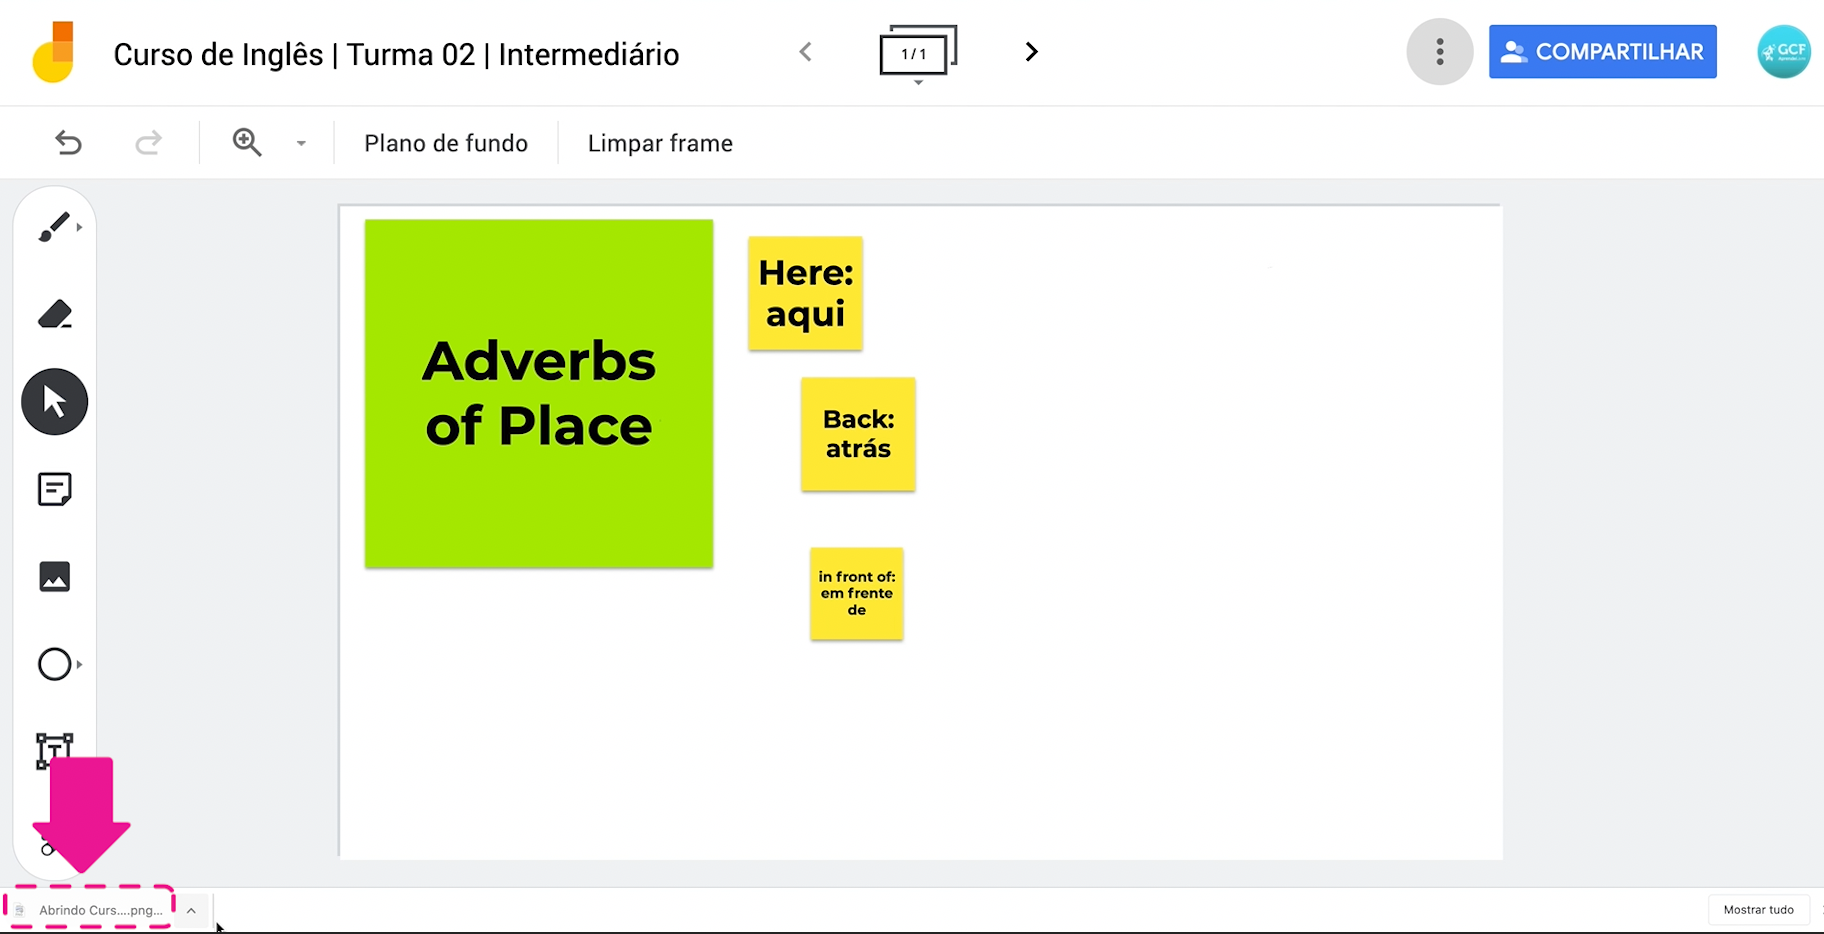Rename the Curso de Inglês jam title

[396, 54]
